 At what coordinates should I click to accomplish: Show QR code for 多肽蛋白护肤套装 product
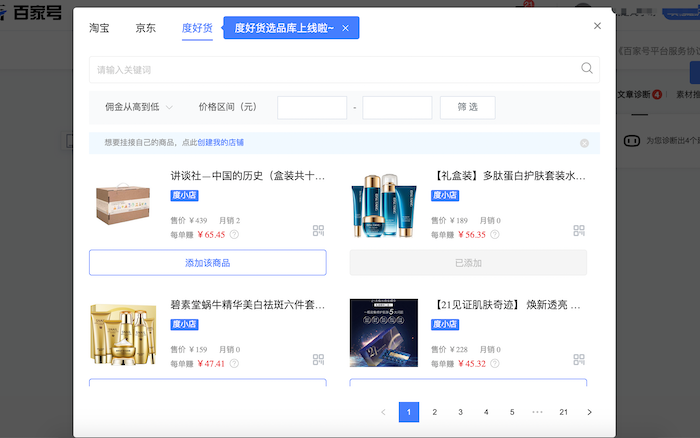[x=579, y=230]
